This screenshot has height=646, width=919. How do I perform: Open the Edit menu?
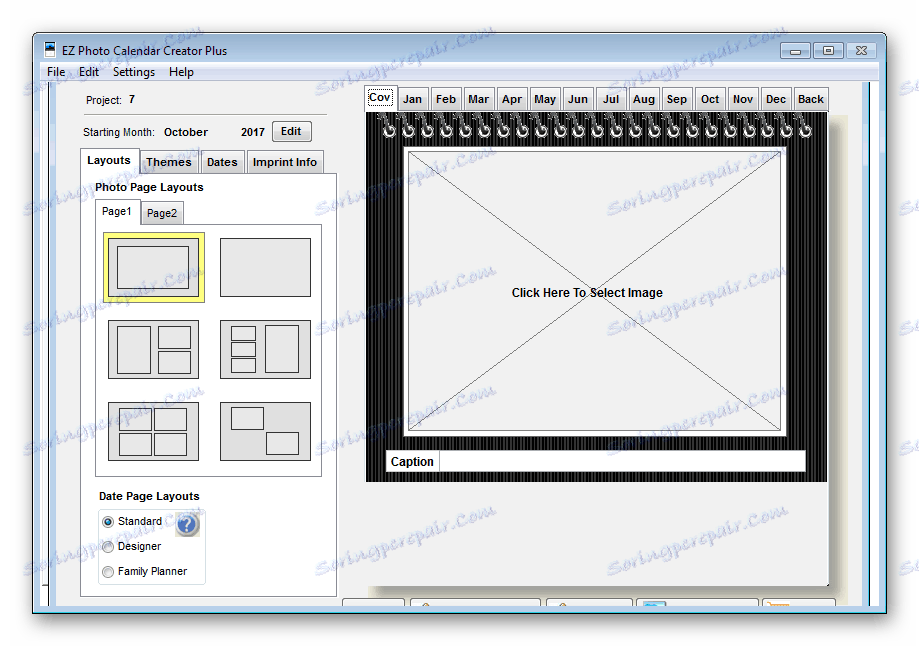(x=89, y=72)
